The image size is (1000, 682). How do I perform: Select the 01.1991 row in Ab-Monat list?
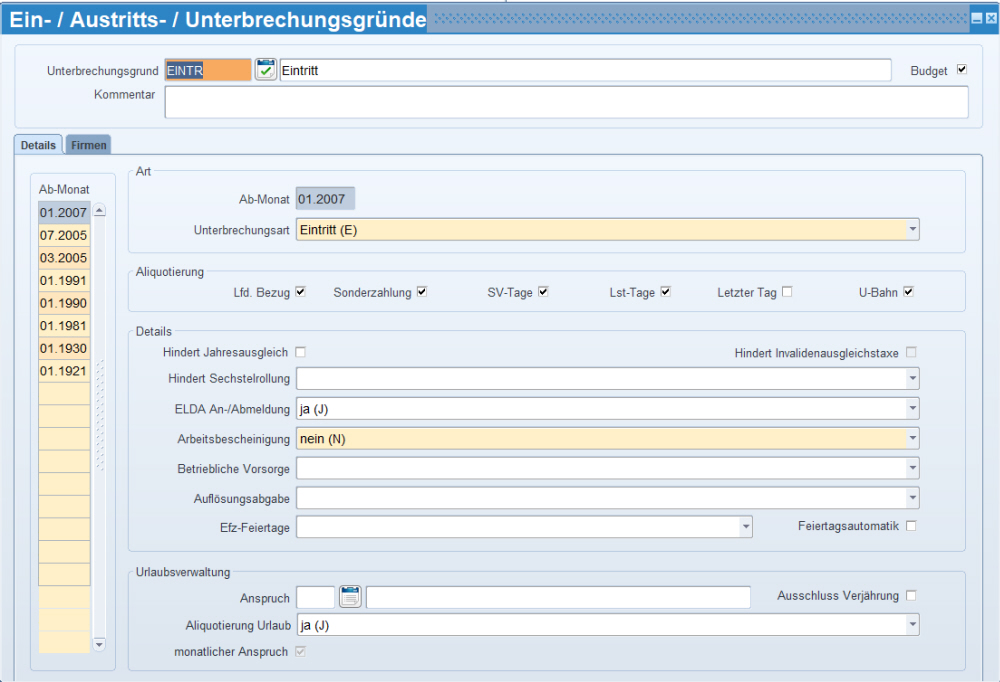pyautogui.click(x=64, y=280)
